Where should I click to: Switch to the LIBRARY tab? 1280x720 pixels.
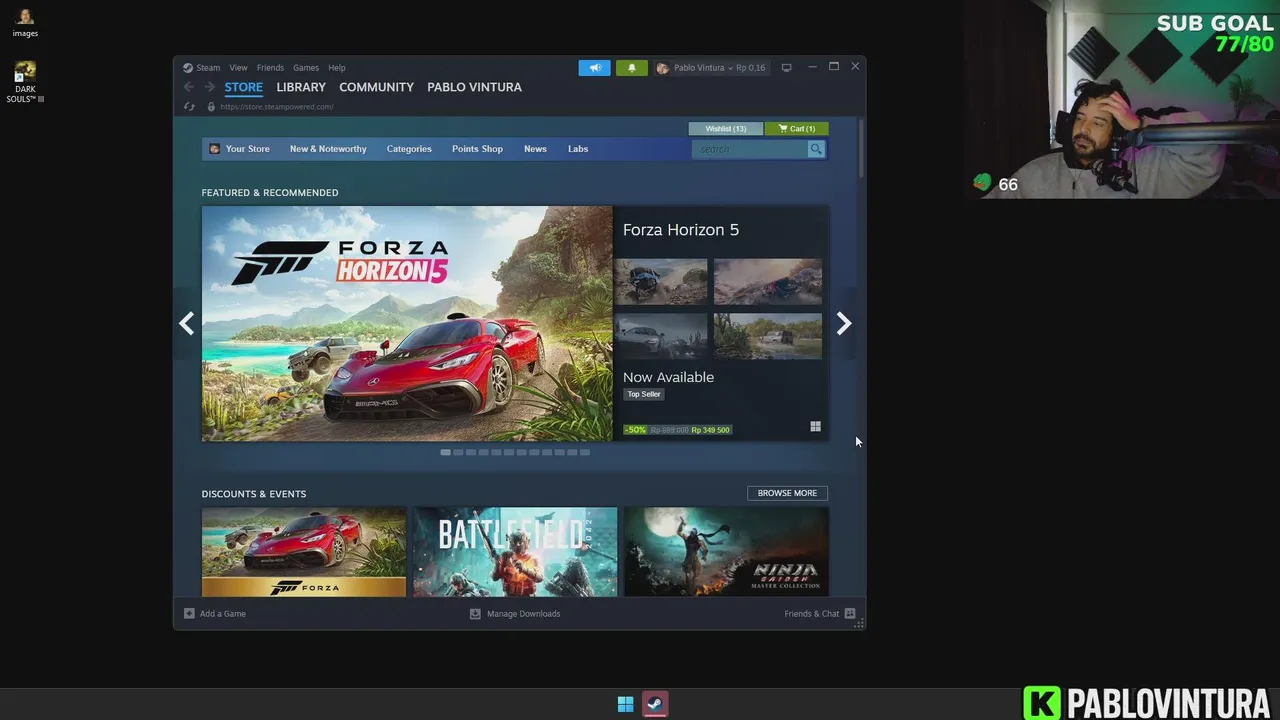[x=301, y=87]
